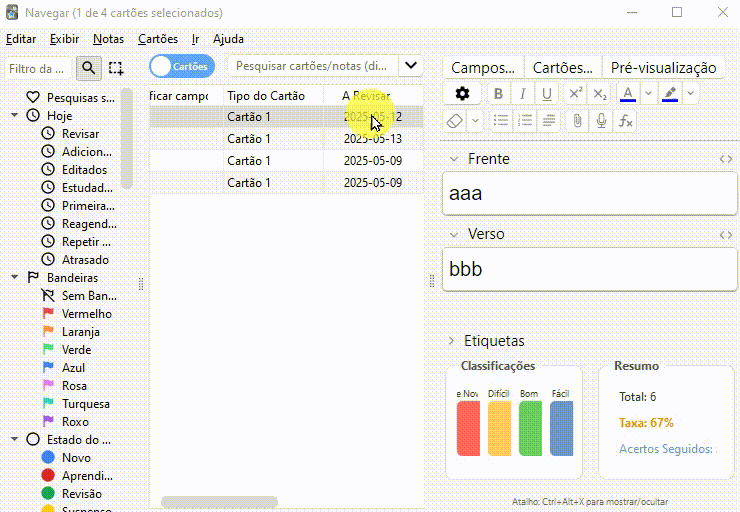Image resolution: width=740 pixels, height=512 pixels.
Task: Expand the Etiquetas section
Action: [452, 341]
